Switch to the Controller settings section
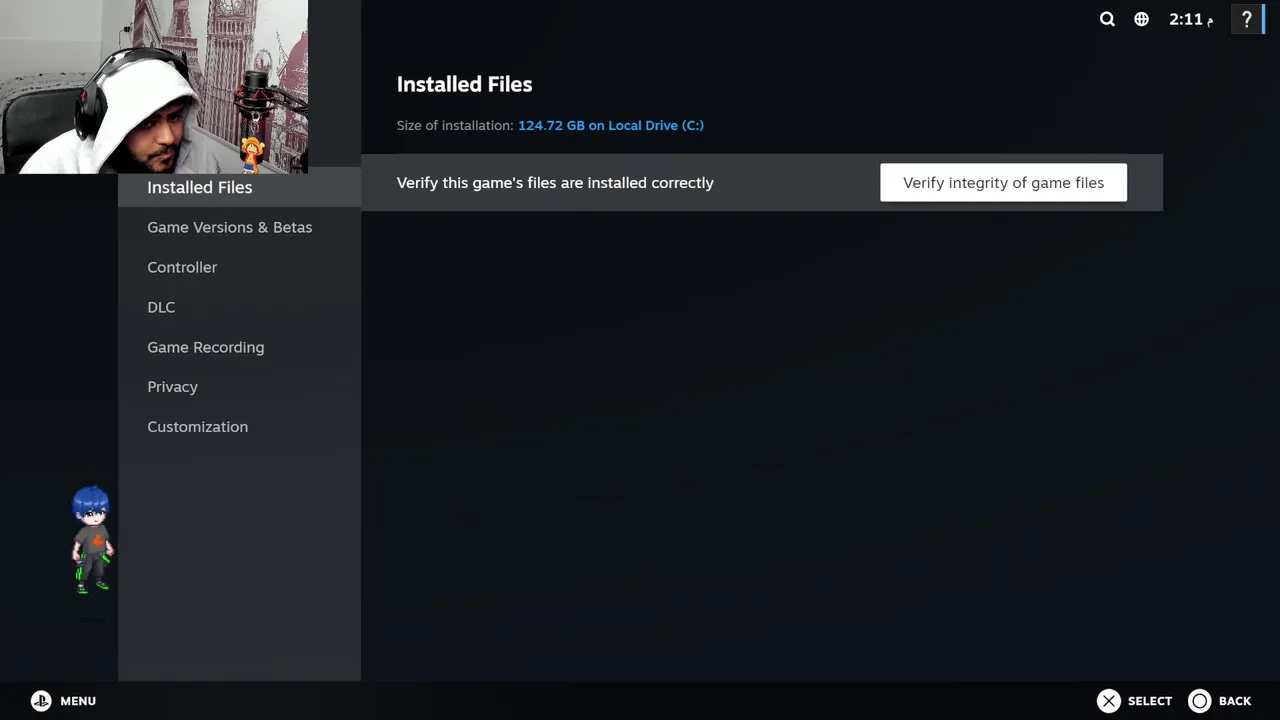This screenshot has height=720, width=1280. click(182, 267)
